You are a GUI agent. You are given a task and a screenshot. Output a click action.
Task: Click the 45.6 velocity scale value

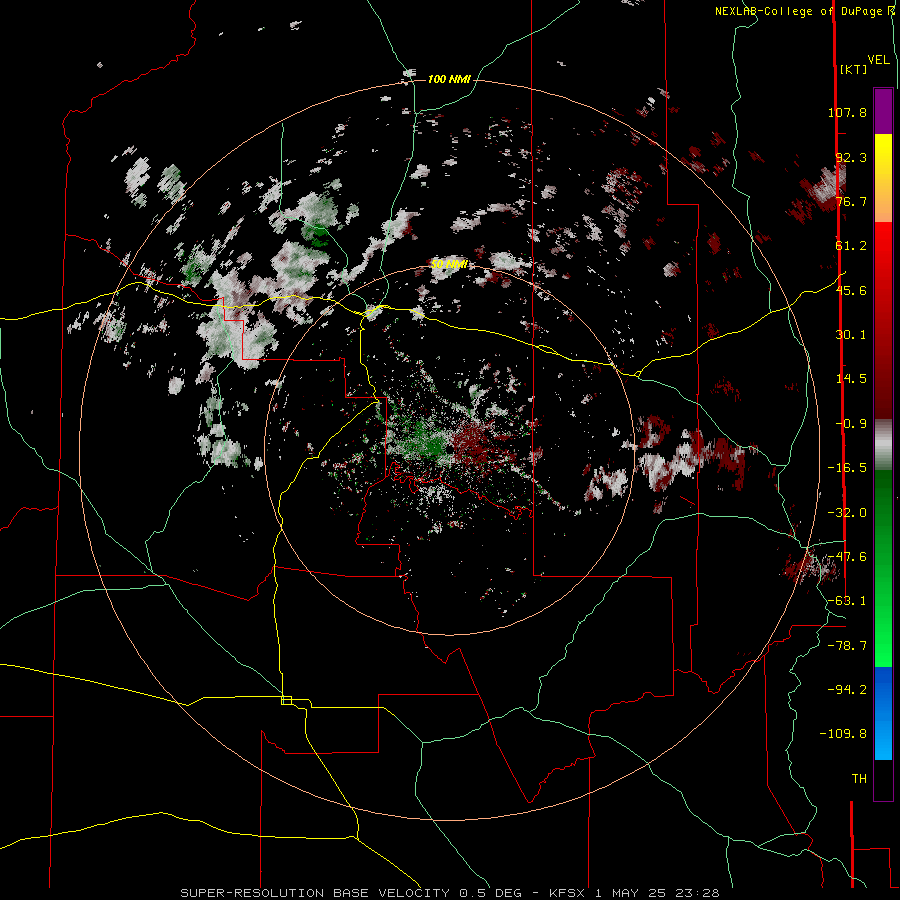(851, 290)
